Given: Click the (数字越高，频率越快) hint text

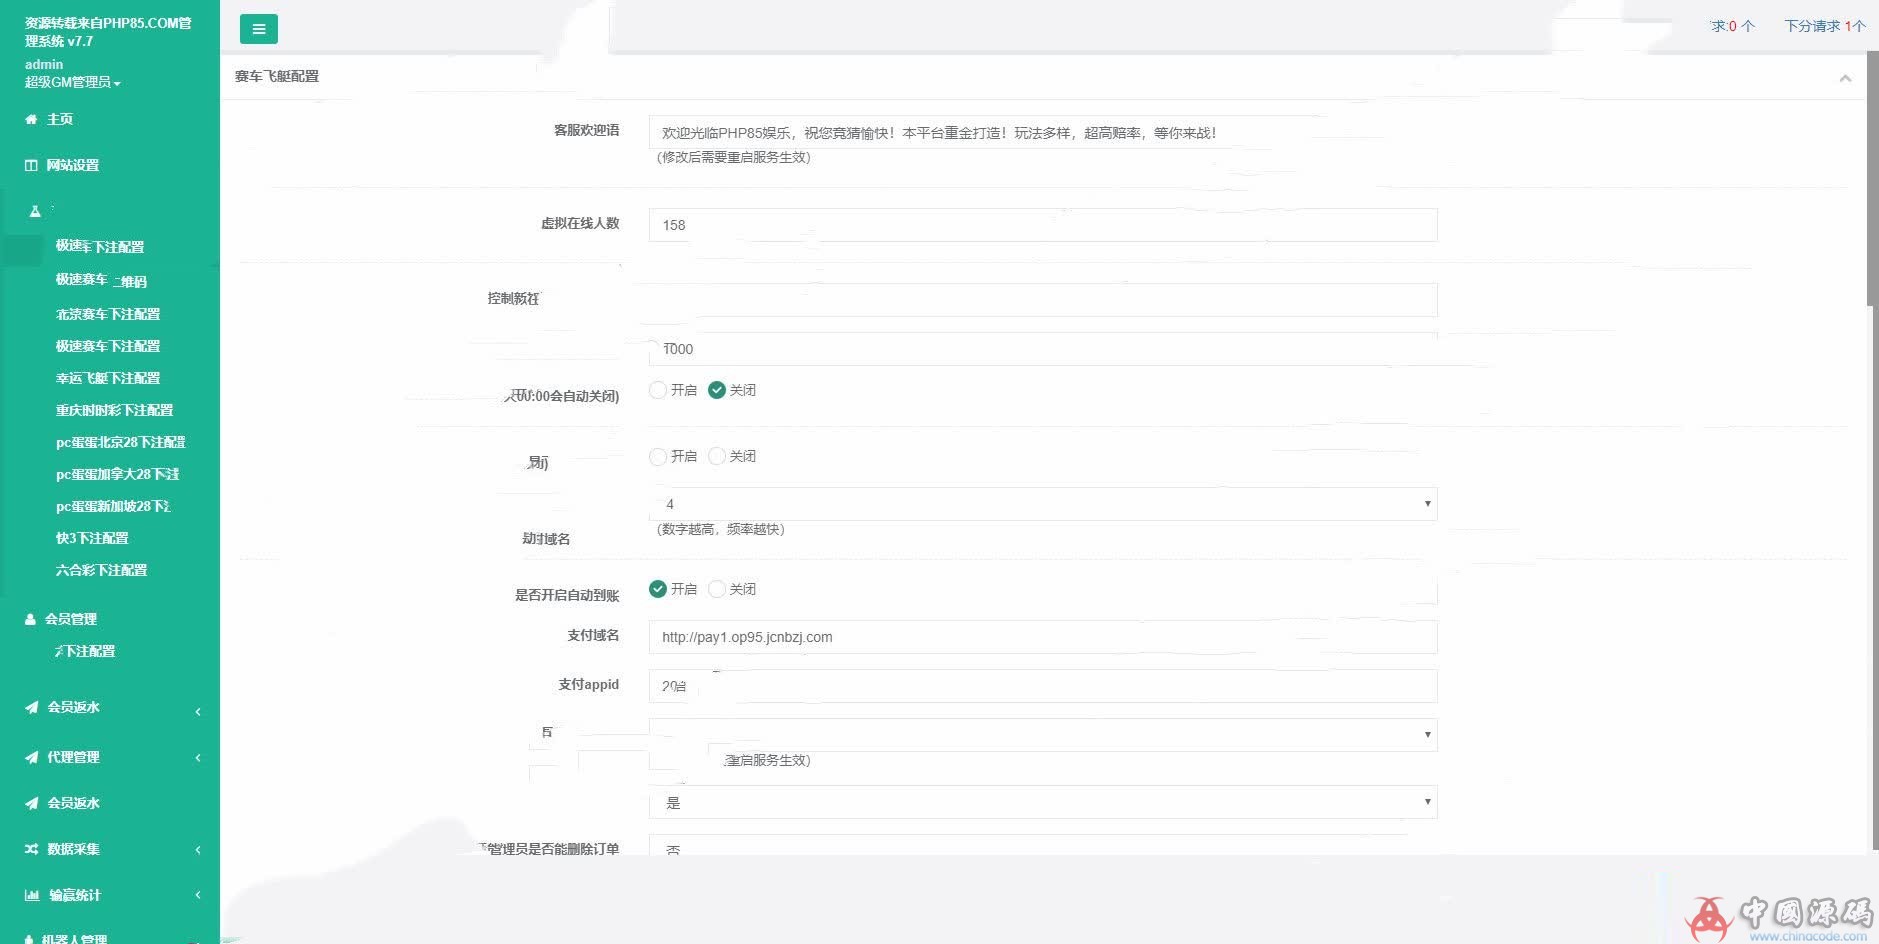Looking at the screenshot, I should pos(721,529).
